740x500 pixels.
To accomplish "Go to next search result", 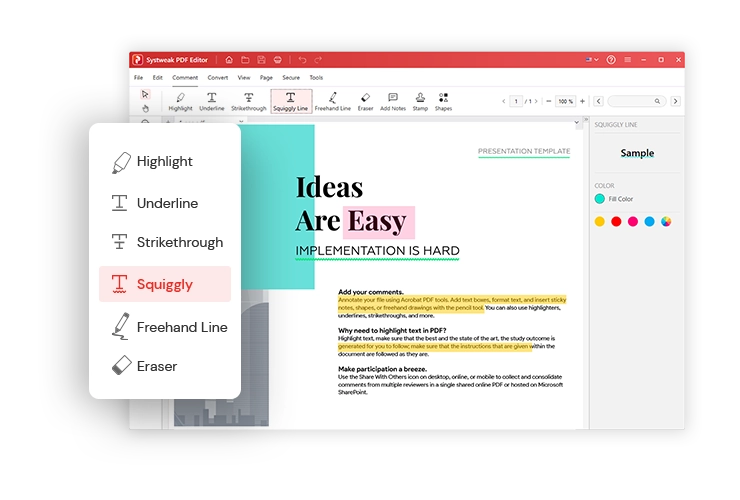I will [x=675, y=101].
